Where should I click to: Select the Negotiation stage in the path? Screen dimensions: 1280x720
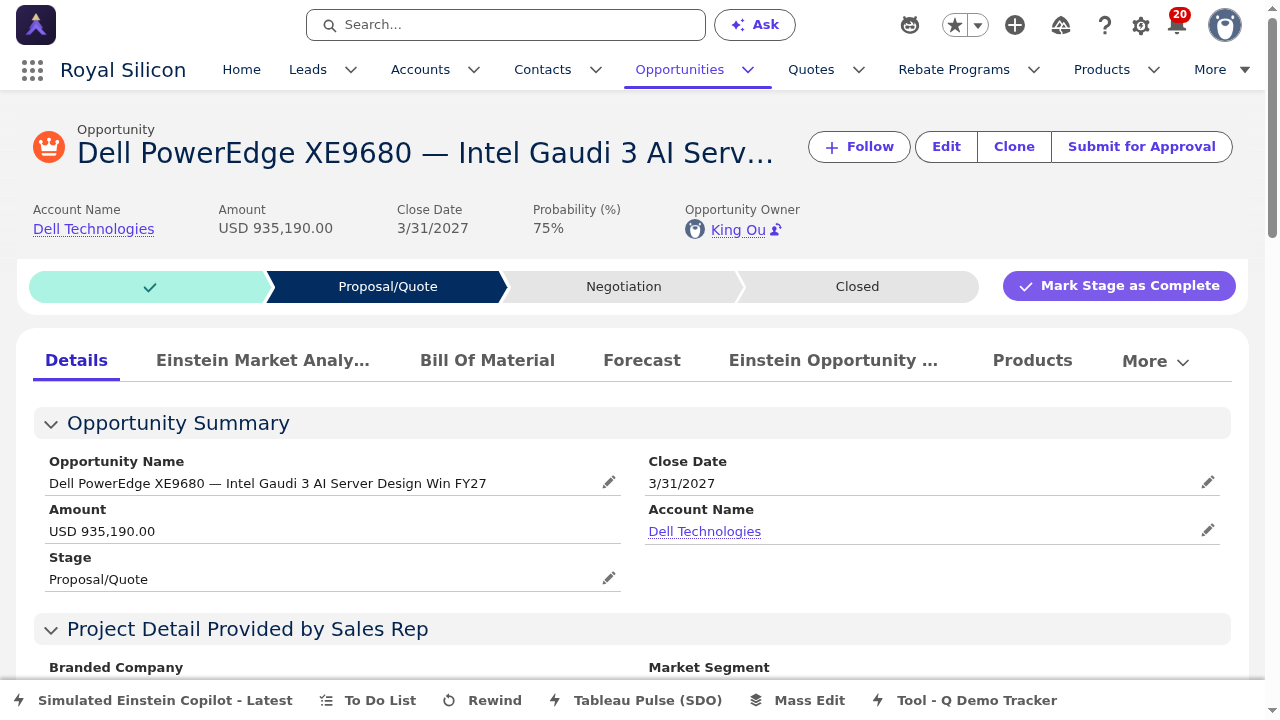pyautogui.click(x=624, y=287)
